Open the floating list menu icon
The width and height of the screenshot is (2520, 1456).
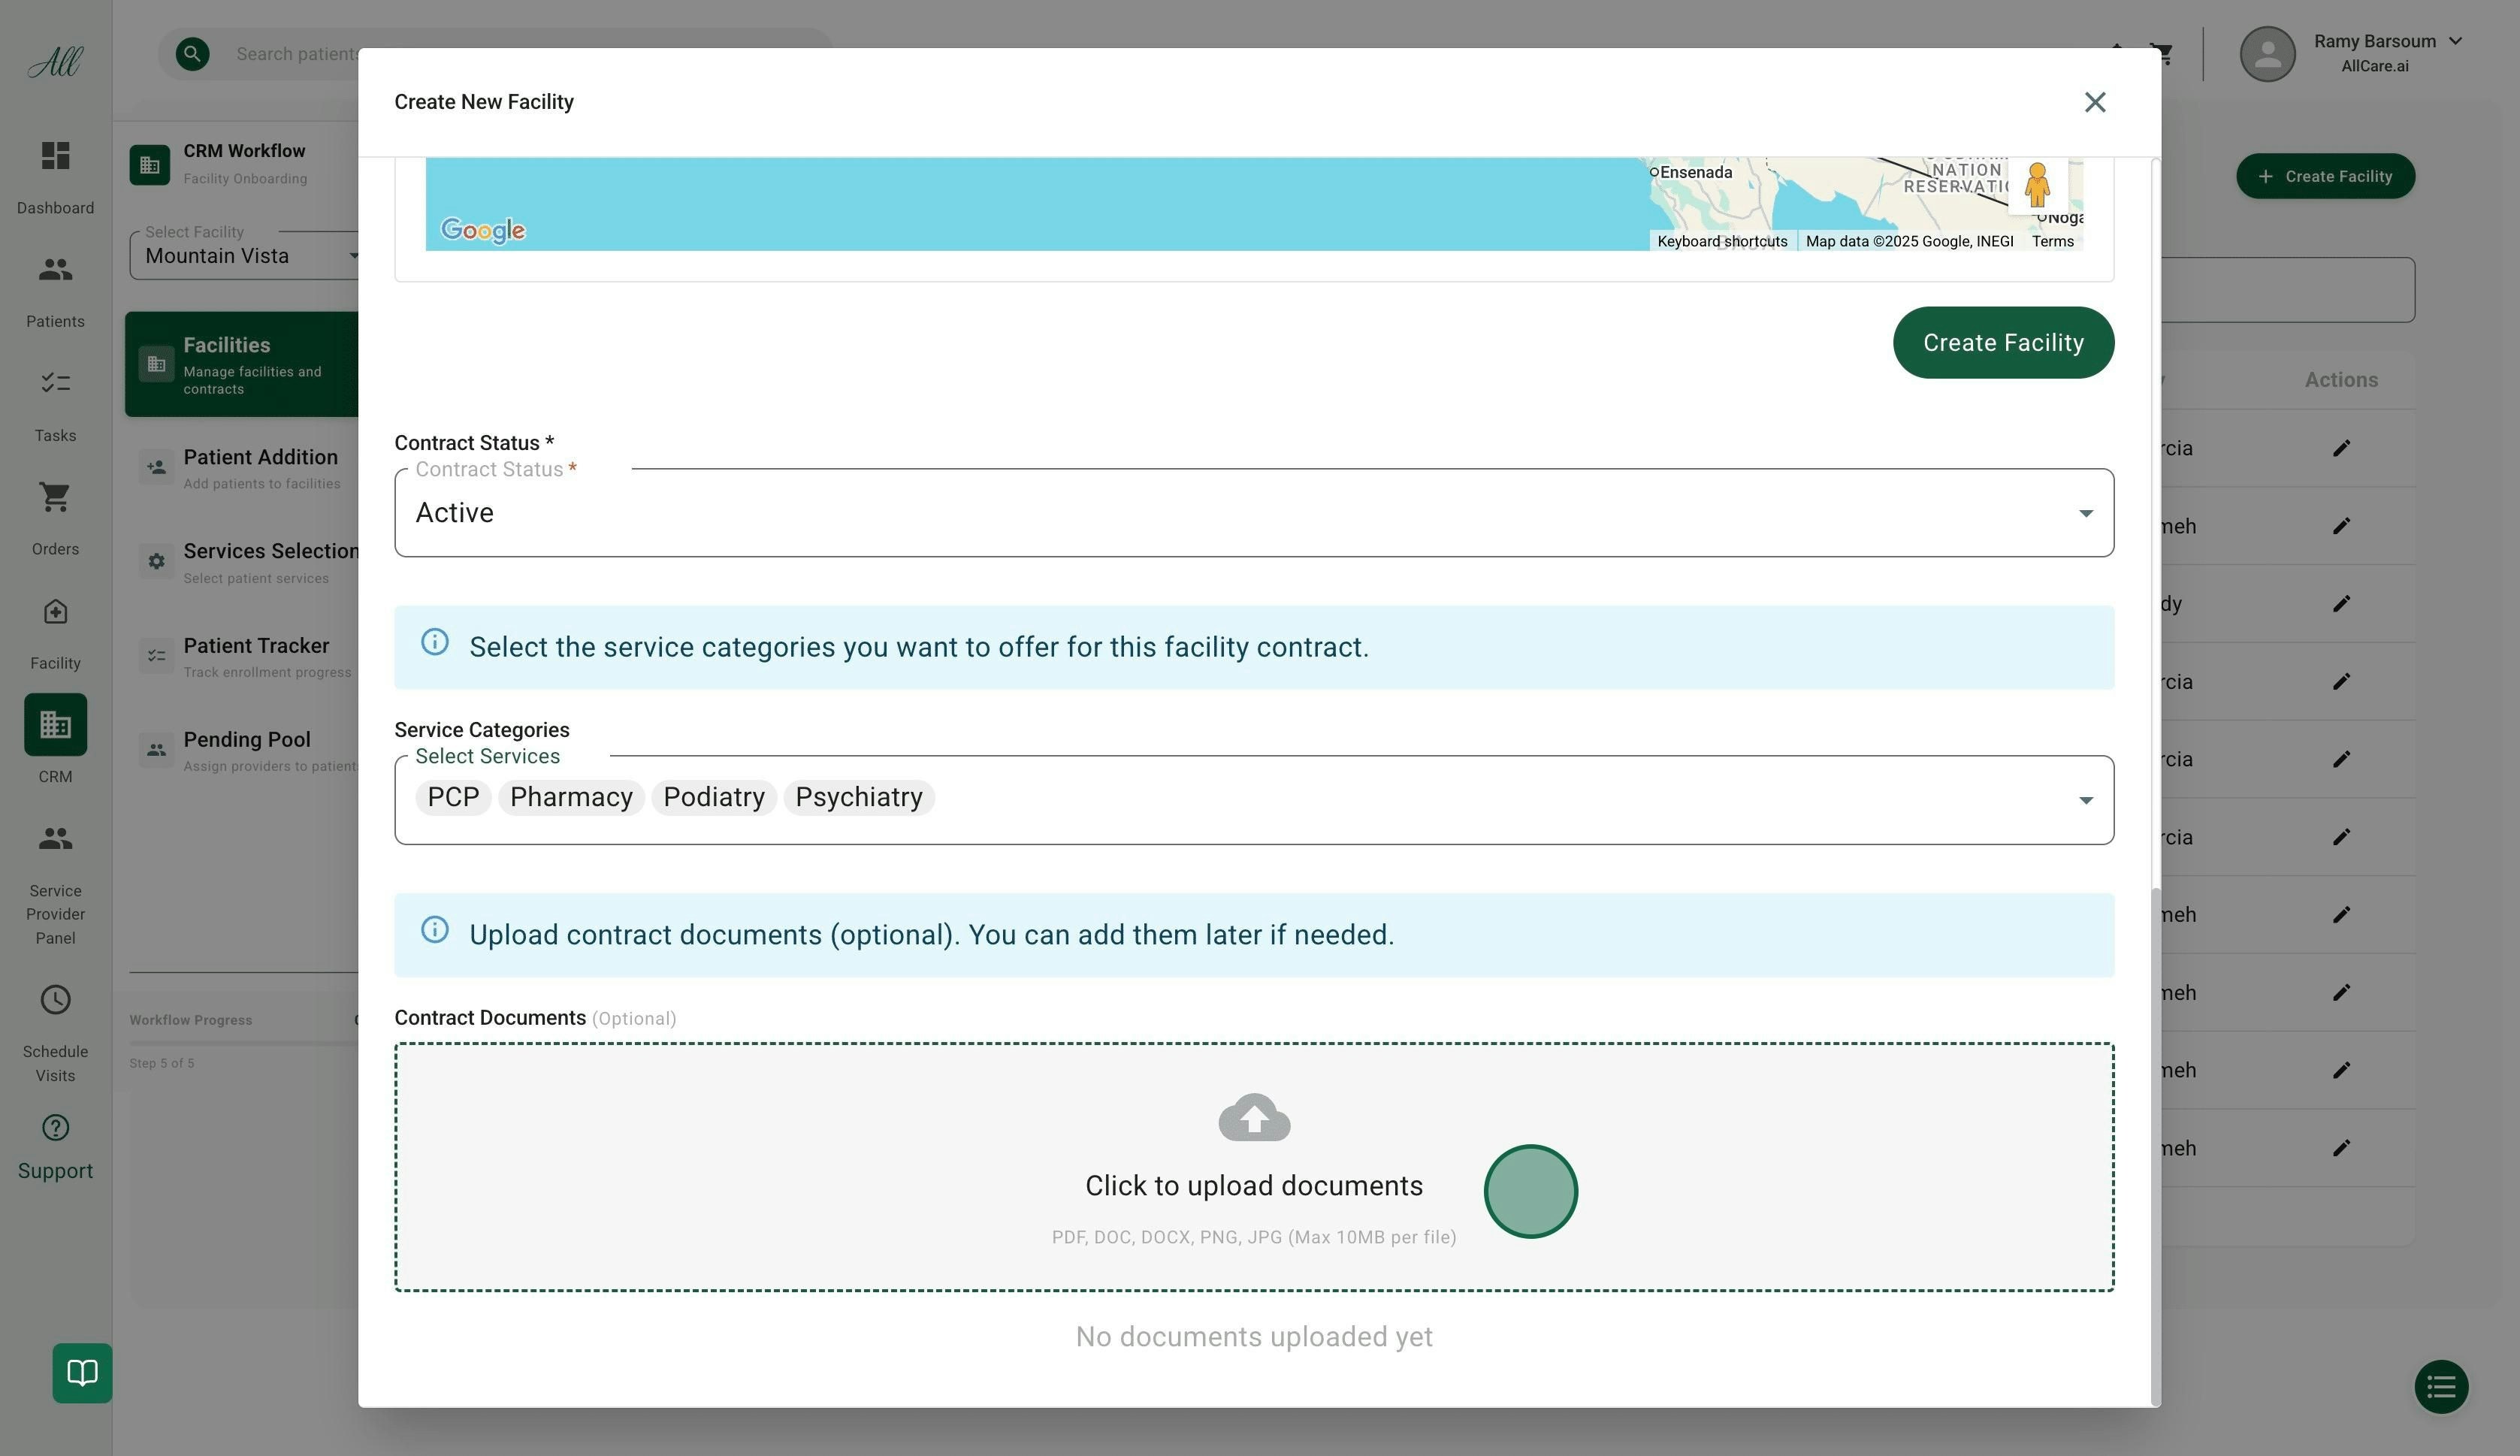(2441, 1387)
